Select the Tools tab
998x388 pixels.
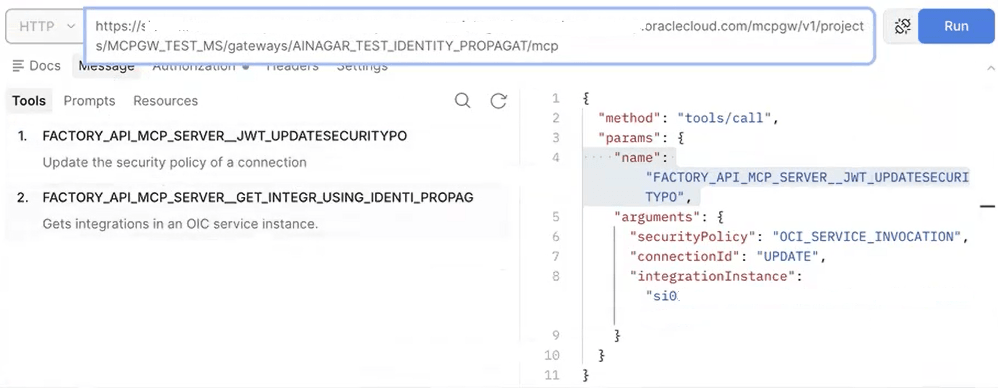[x=29, y=100]
